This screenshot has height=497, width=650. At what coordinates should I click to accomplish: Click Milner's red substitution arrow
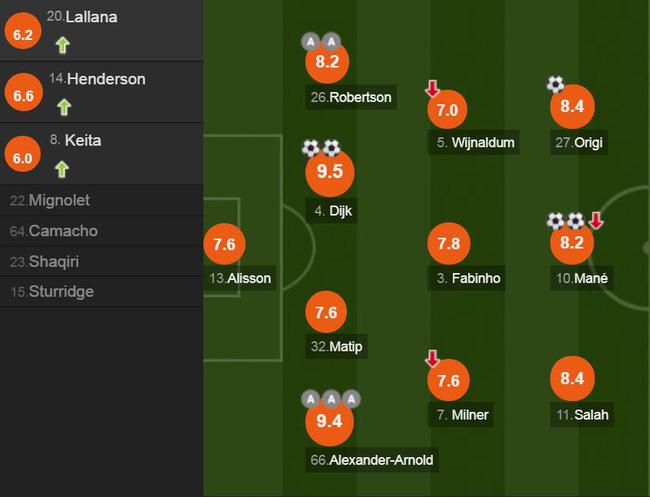(x=432, y=358)
